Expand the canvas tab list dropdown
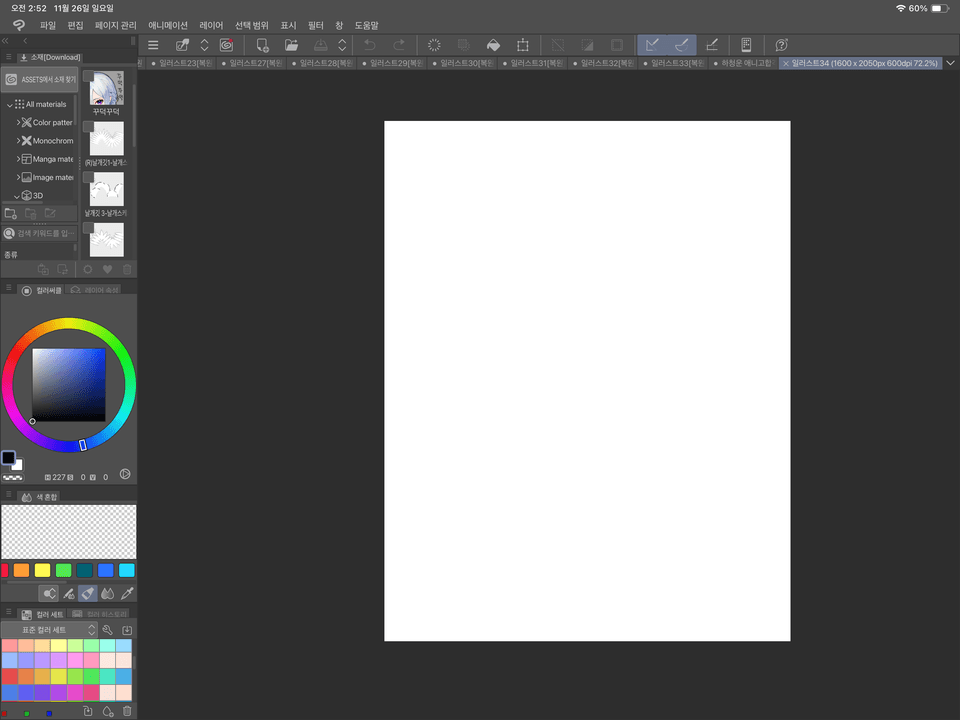This screenshot has height=720, width=960. tap(950, 63)
